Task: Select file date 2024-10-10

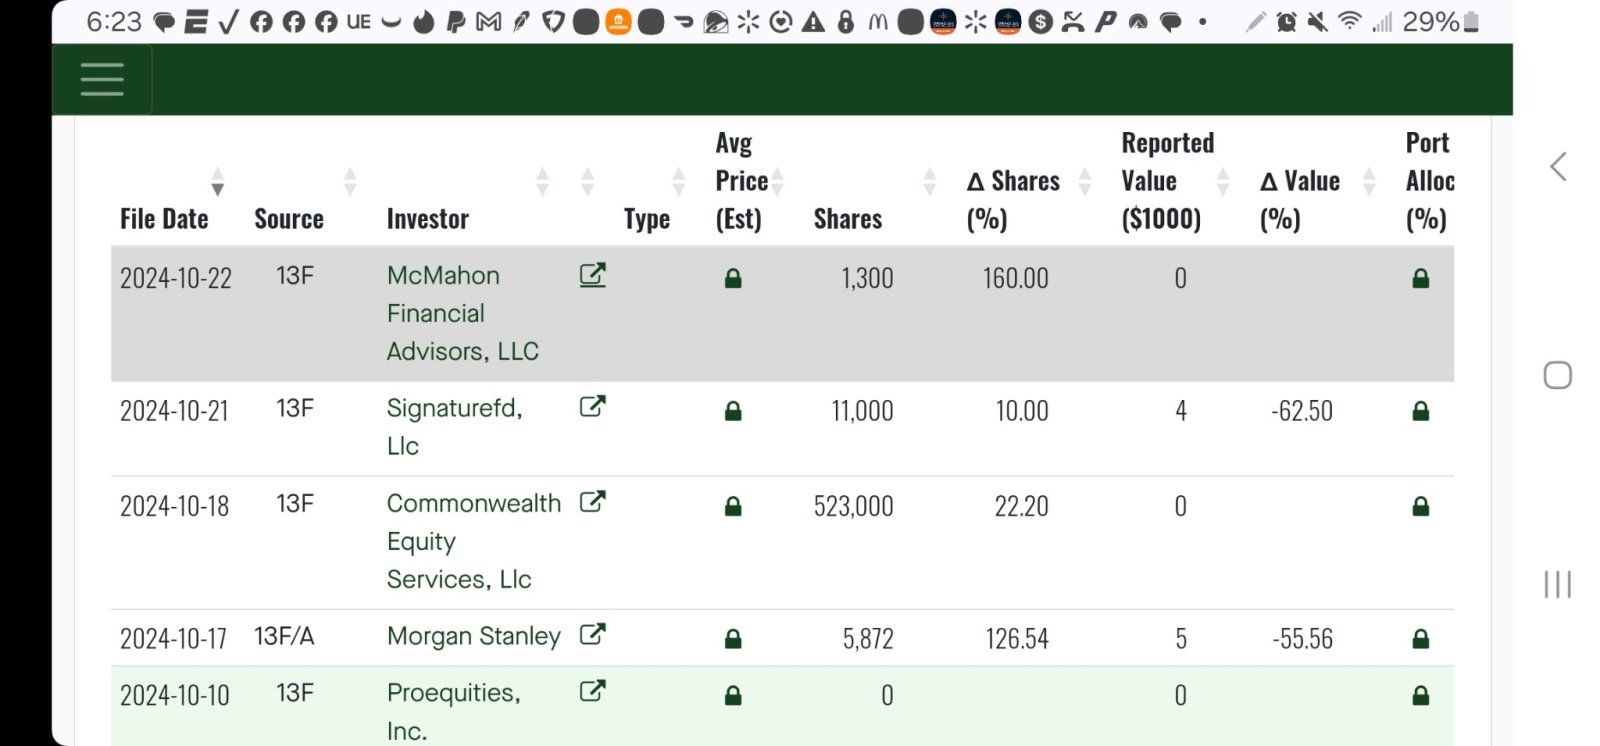Action: (x=175, y=695)
